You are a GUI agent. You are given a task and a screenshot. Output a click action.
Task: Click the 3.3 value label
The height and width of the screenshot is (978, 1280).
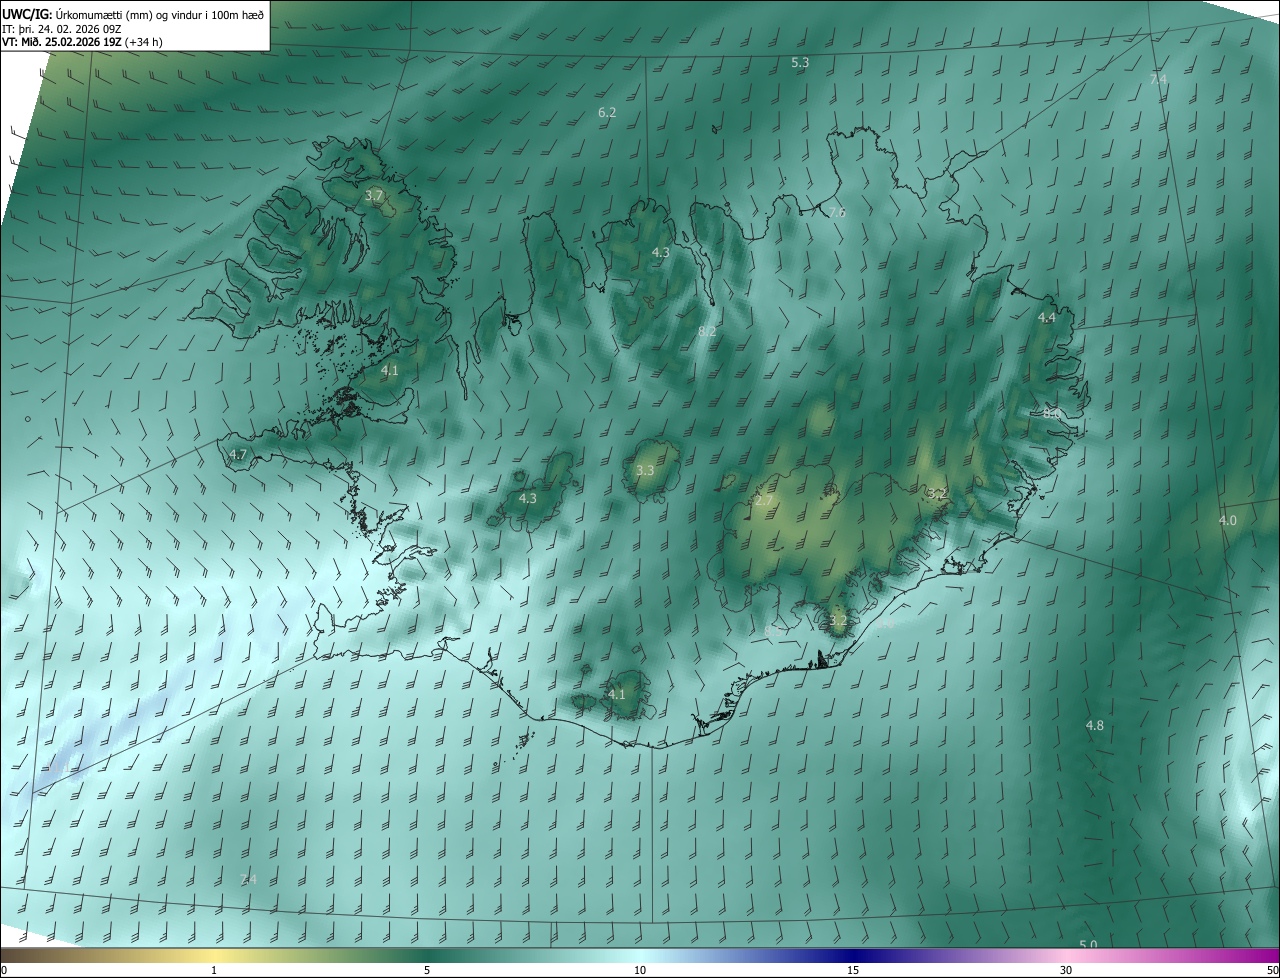point(645,470)
